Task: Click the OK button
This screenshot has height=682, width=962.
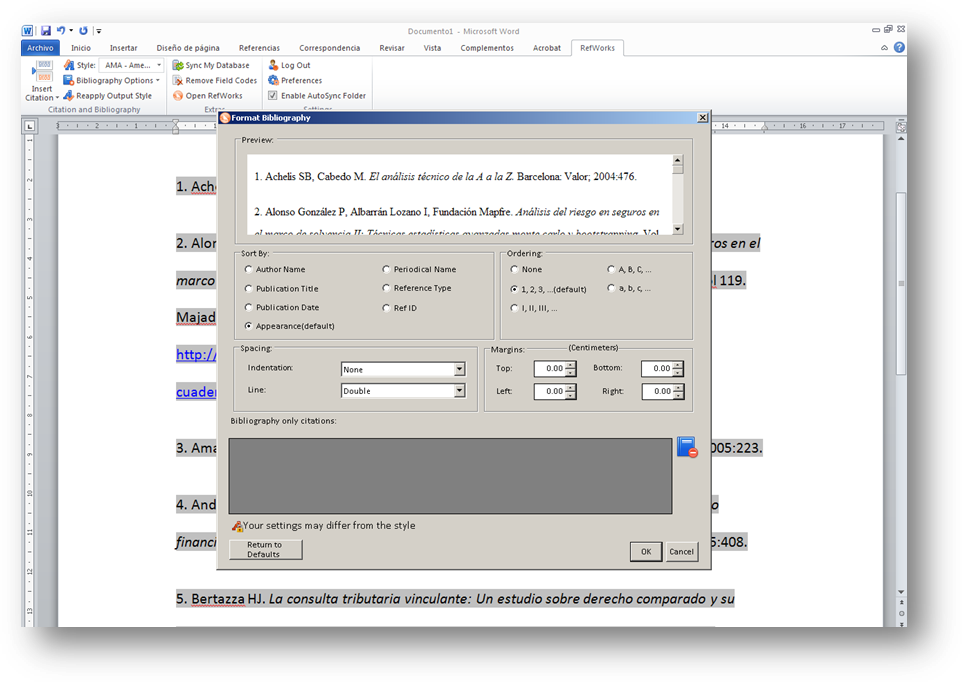Action: click(x=646, y=551)
